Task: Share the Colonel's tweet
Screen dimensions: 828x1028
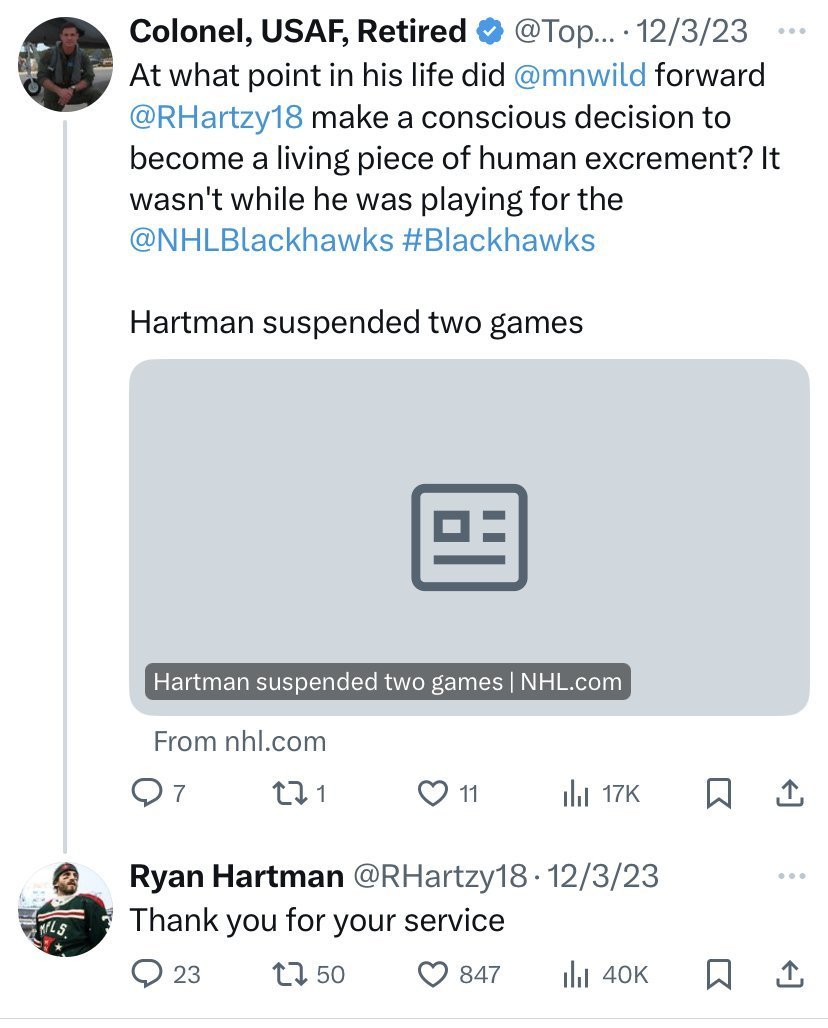Action: [x=789, y=794]
